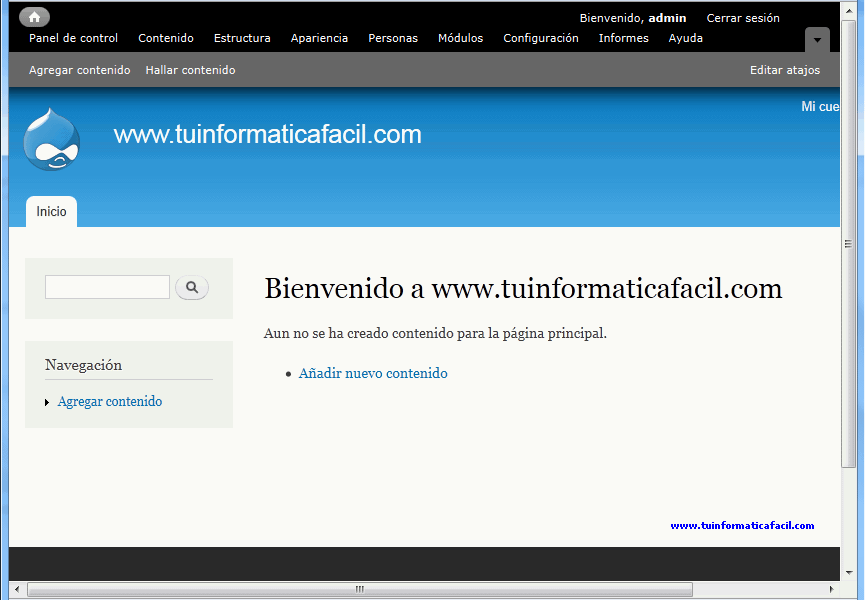Click the vertical scrollbar down arrow
This screenshot has width=865, height=600.
(x=849, y=572)
